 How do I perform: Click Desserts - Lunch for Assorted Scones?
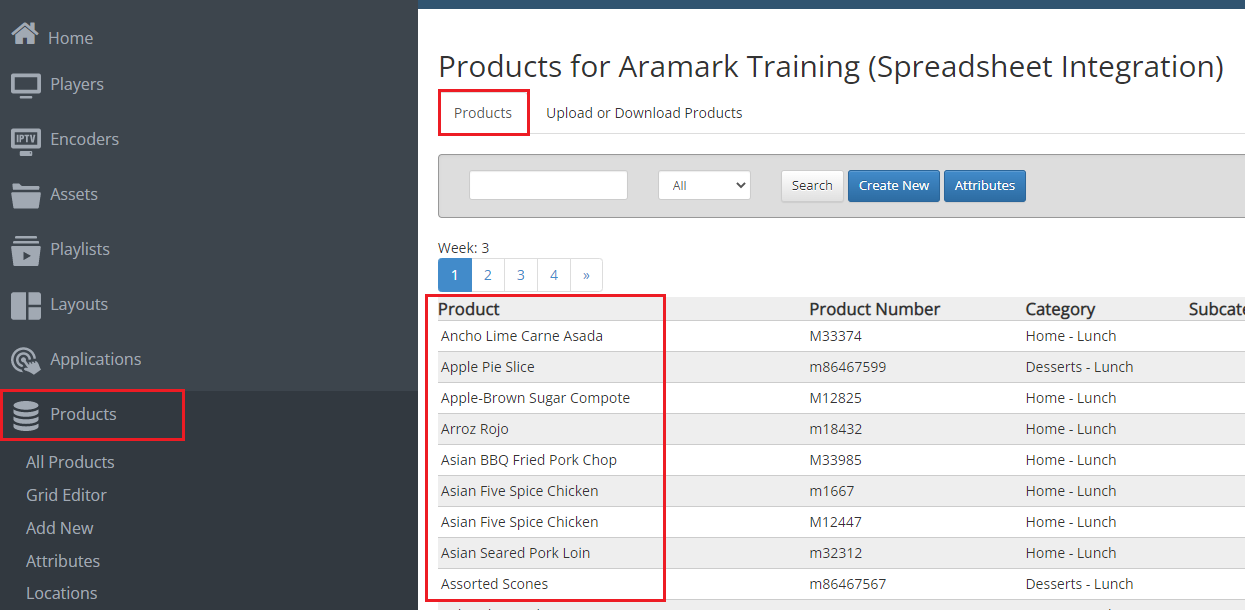pyautogui.click(x=1080, y=584)
